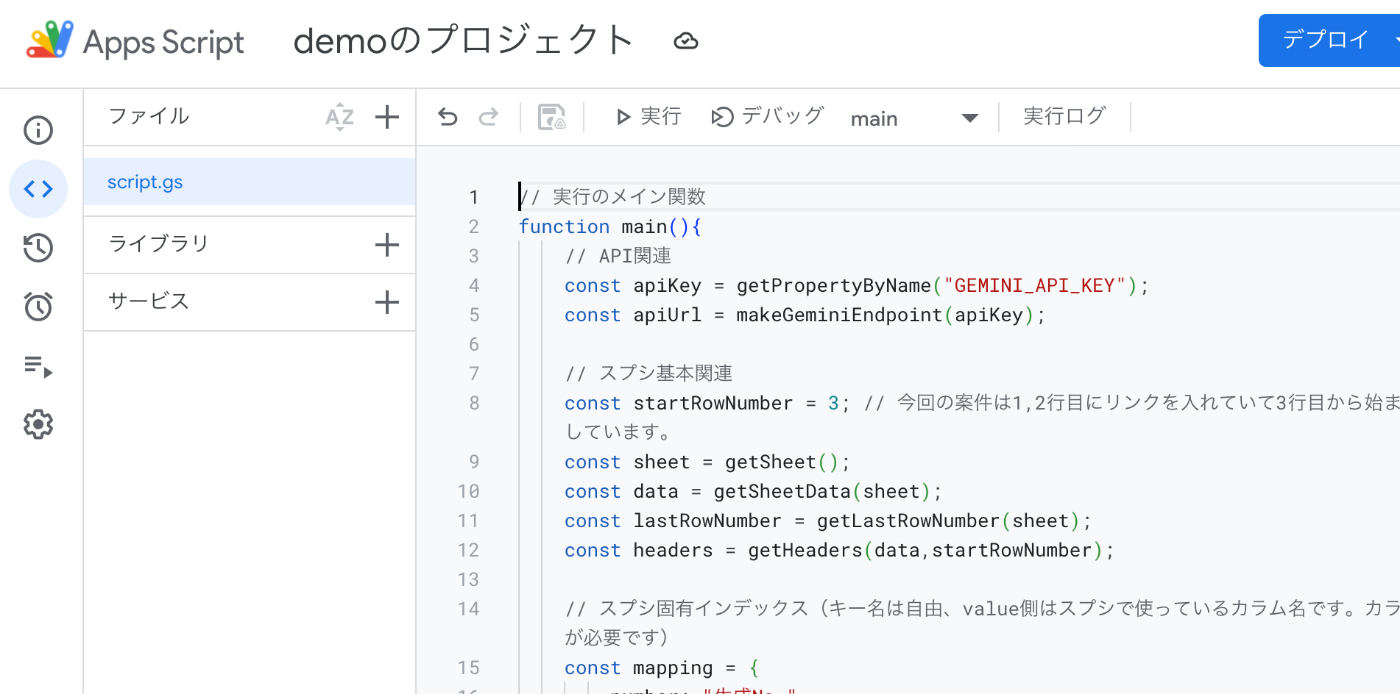
Task: Click the cloud save status icon
Action: [686, 41]
